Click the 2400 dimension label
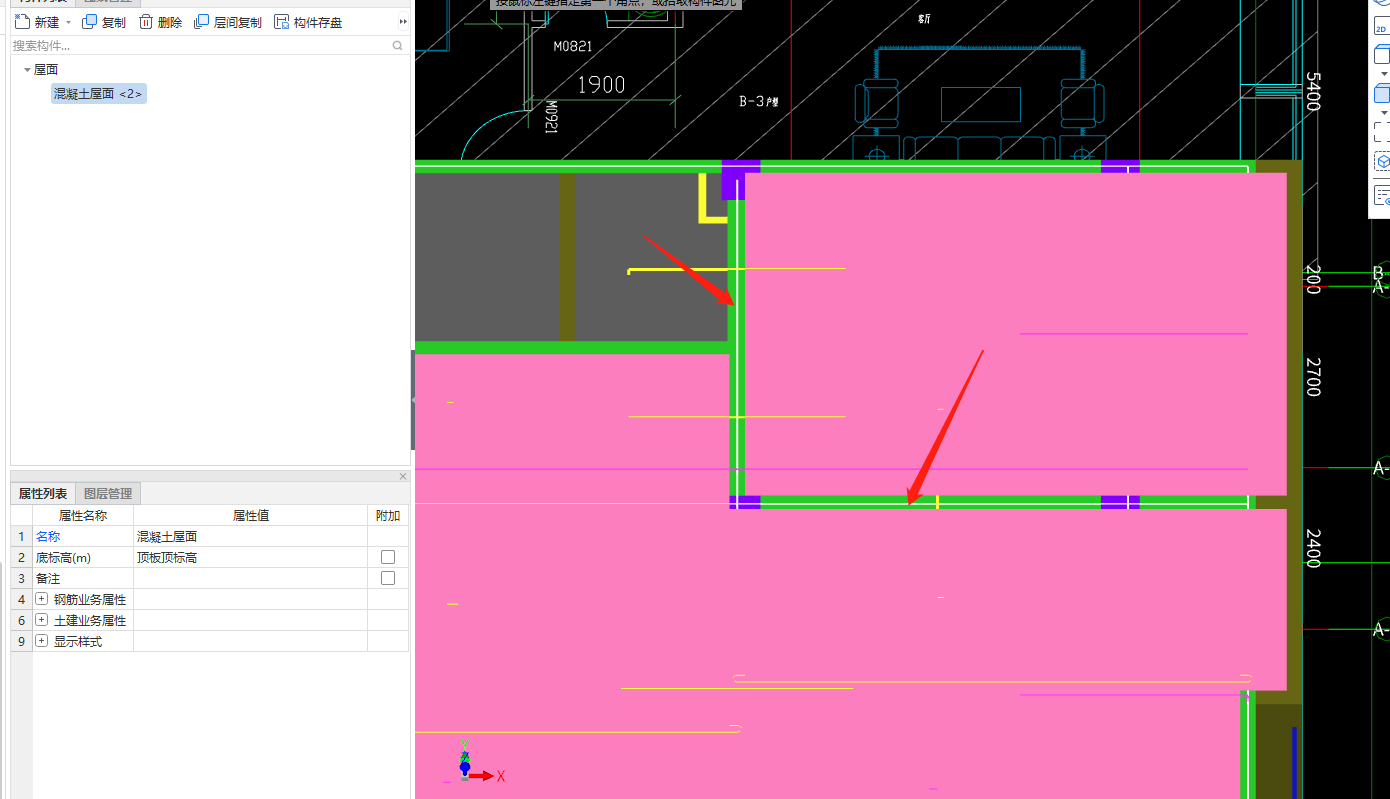This screenshot has width=1390, height=799. [x=1313, y=548]
